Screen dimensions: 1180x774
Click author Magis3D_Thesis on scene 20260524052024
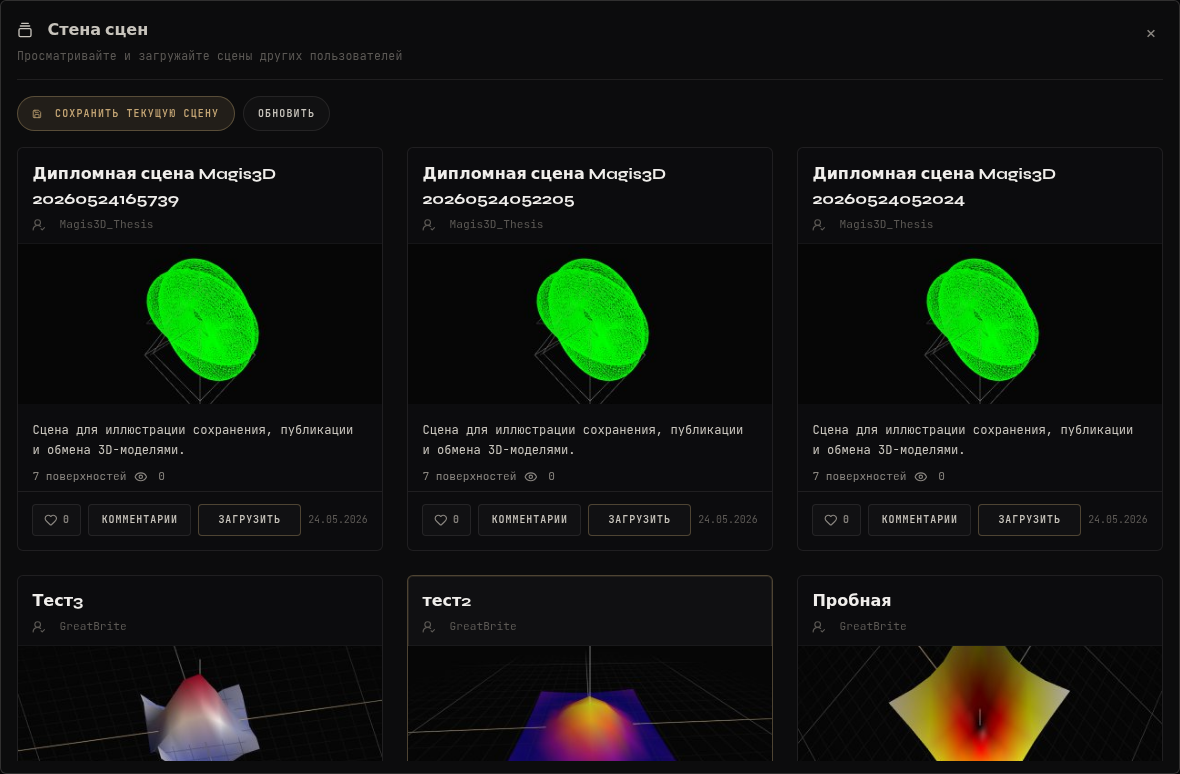coord(886,225)
